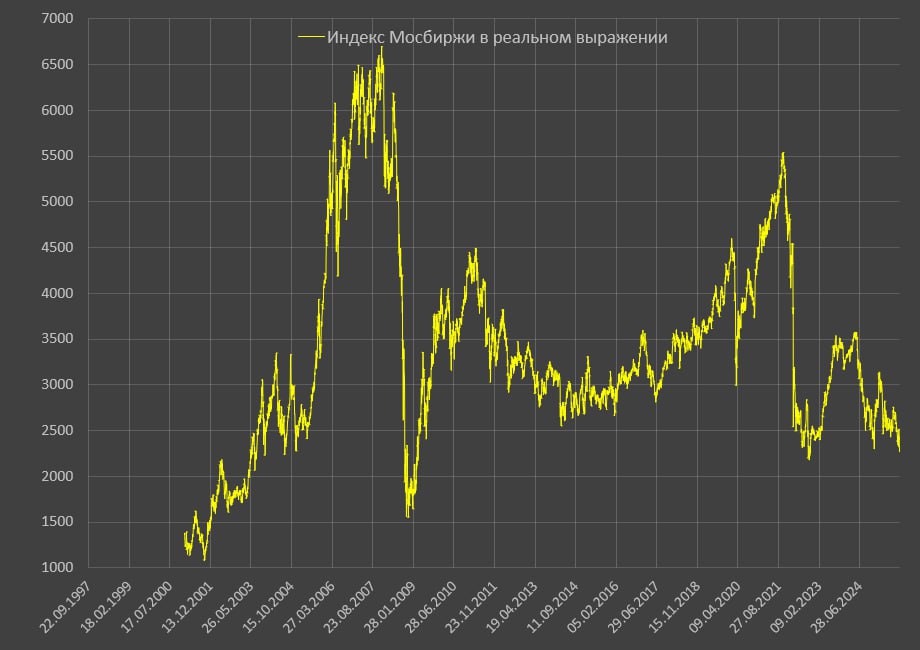Click the 5500 y-axis value
The height and width of the screenshot is (650, 920).
55,156
